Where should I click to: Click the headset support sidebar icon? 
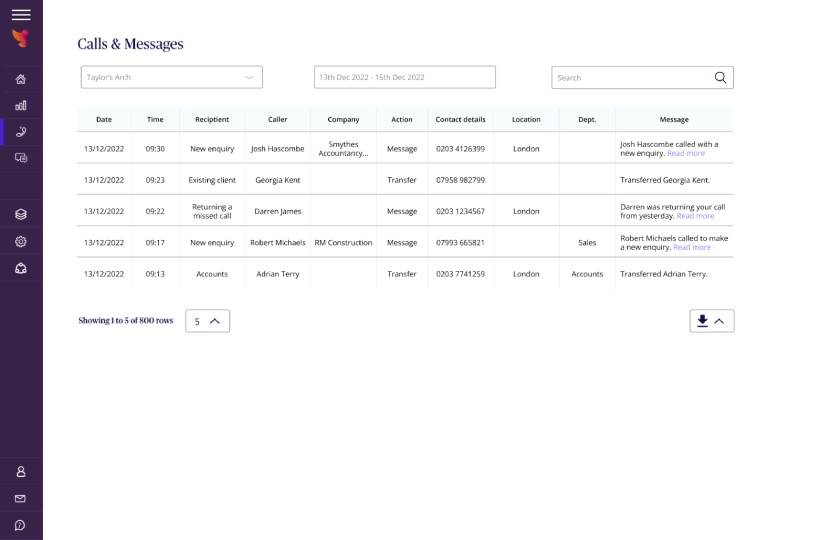click(20, 268)
